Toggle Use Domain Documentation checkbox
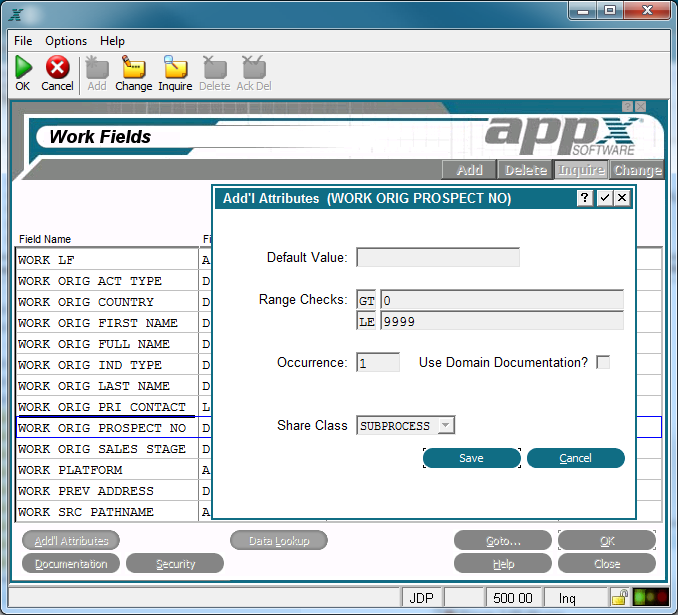 603,362
